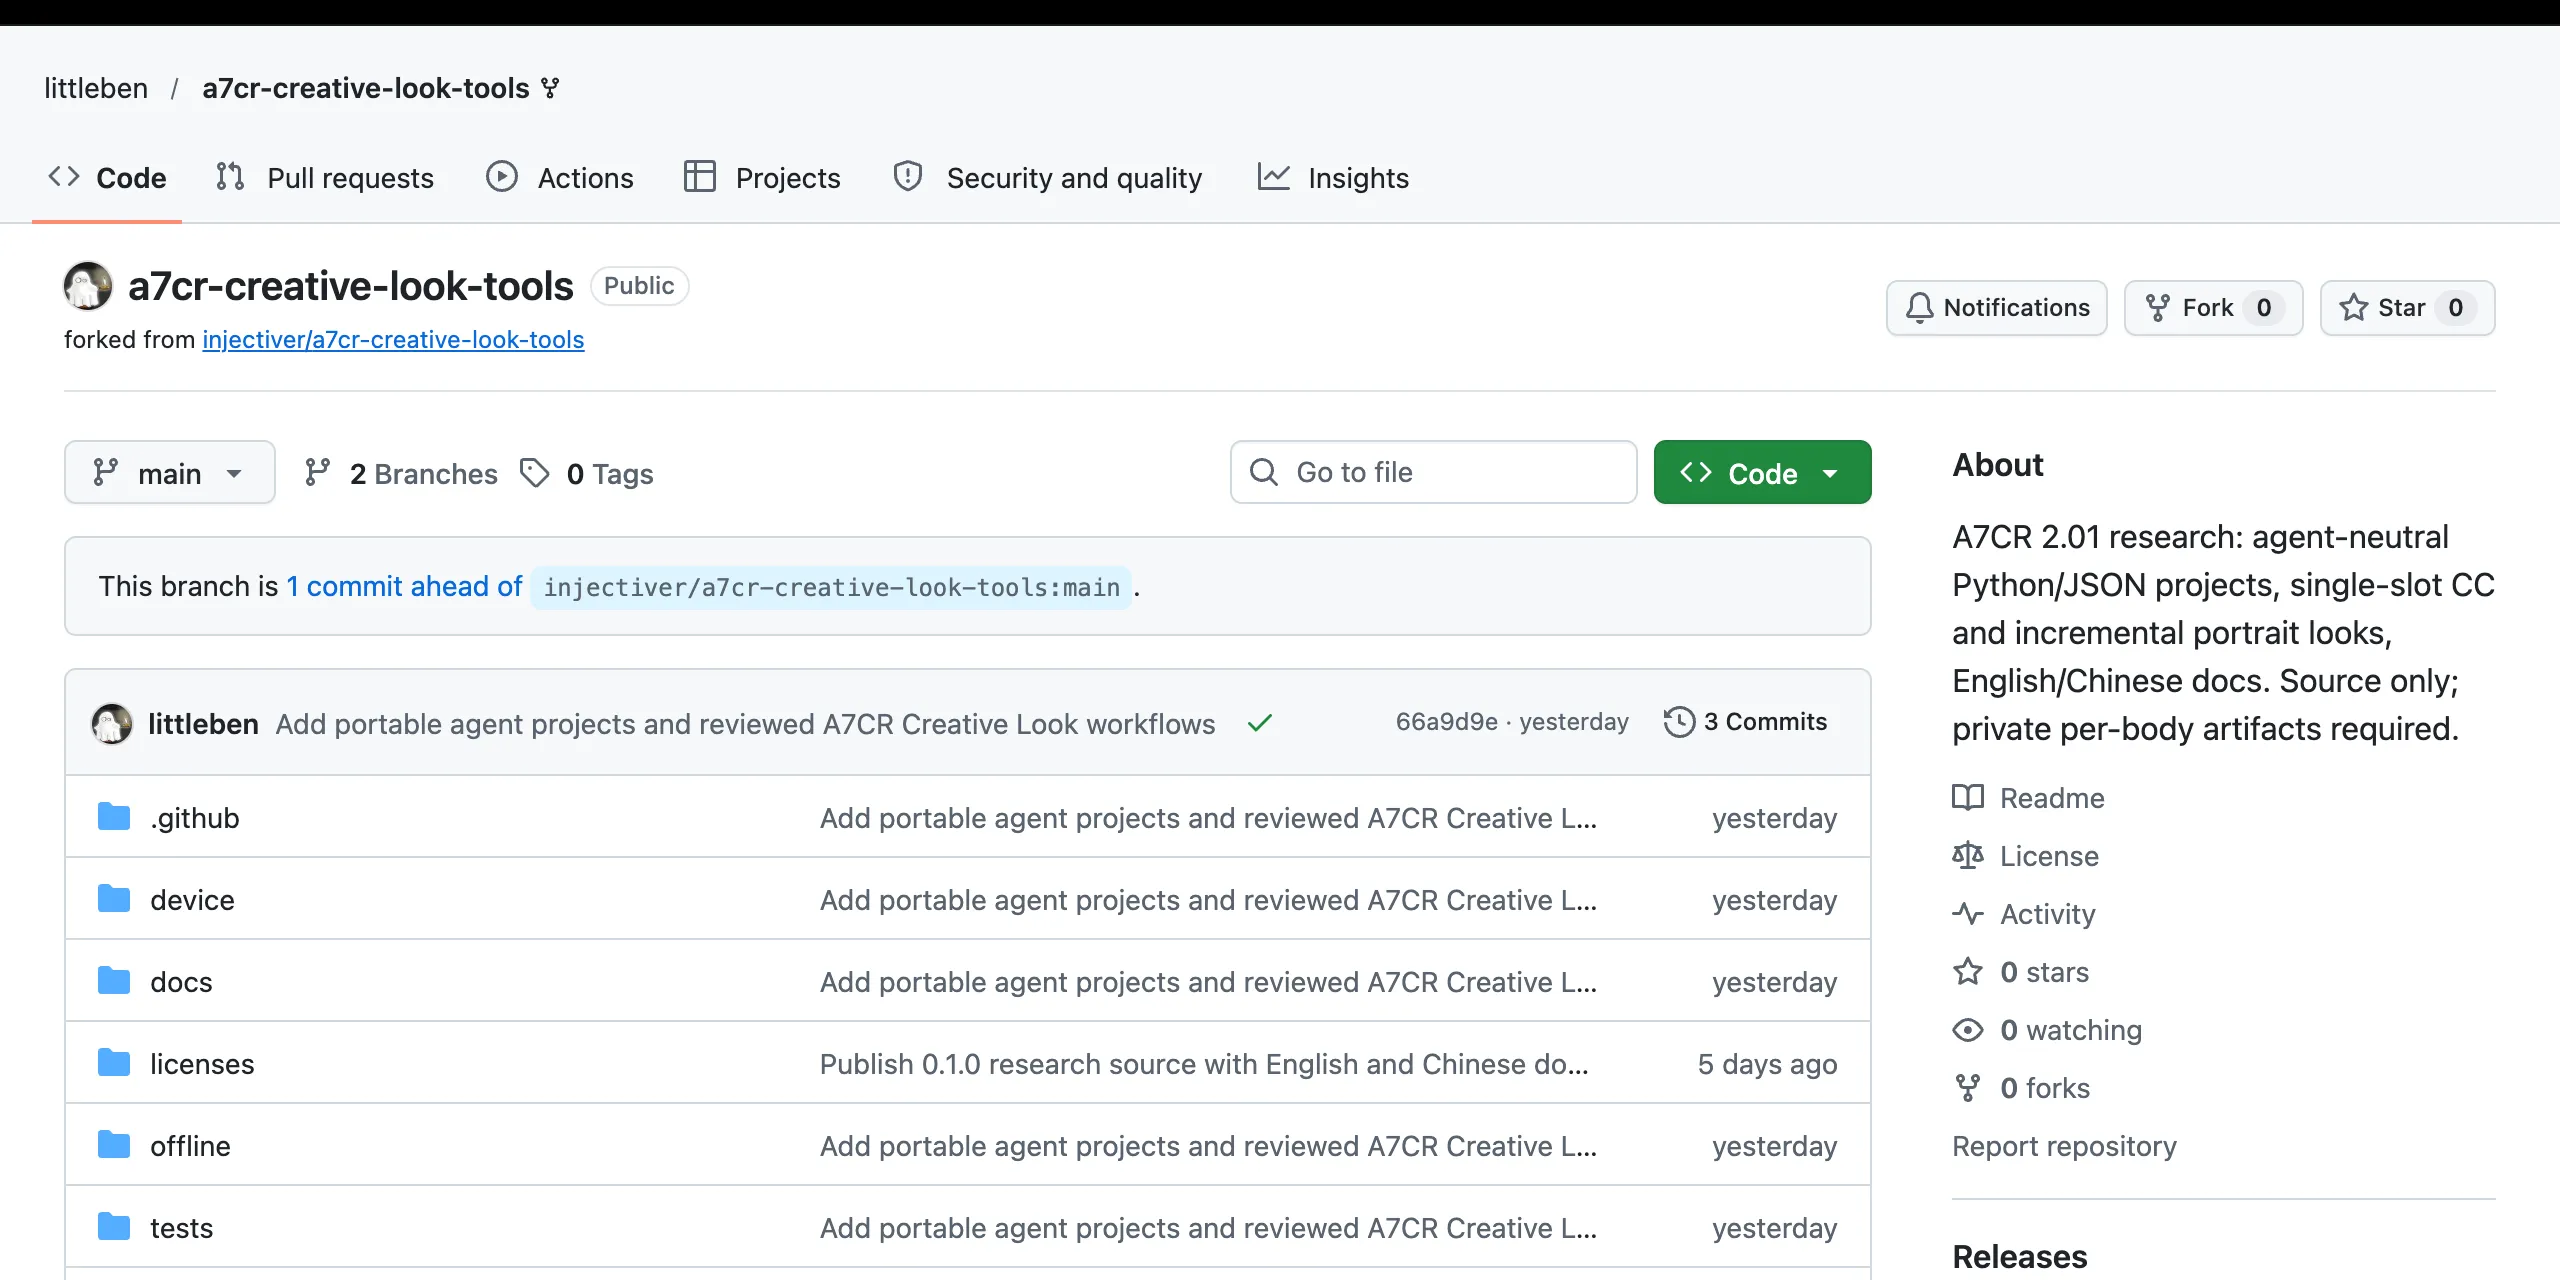Click the offline folder icon
Screen dimensions: 2560x1280
coord(114,1145)
